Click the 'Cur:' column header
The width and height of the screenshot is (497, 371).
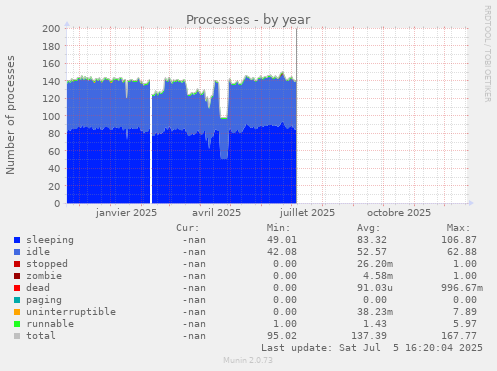[x=188, y=228]
